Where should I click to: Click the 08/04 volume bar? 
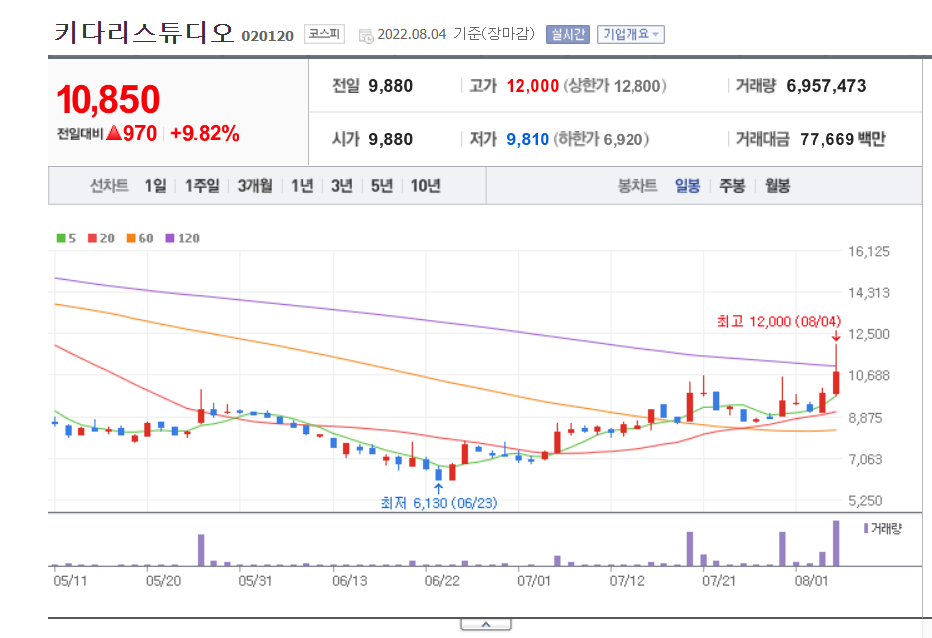click(x=836, y=543)
